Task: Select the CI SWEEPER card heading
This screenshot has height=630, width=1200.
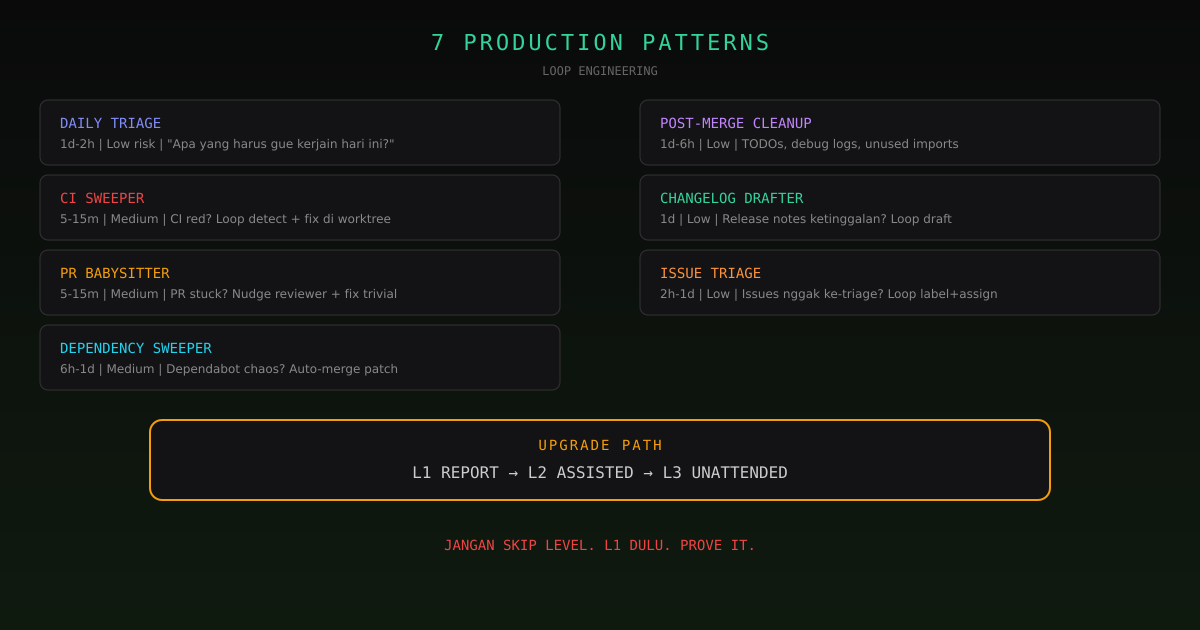Action: pyautogui.click(x=102, y=198)
